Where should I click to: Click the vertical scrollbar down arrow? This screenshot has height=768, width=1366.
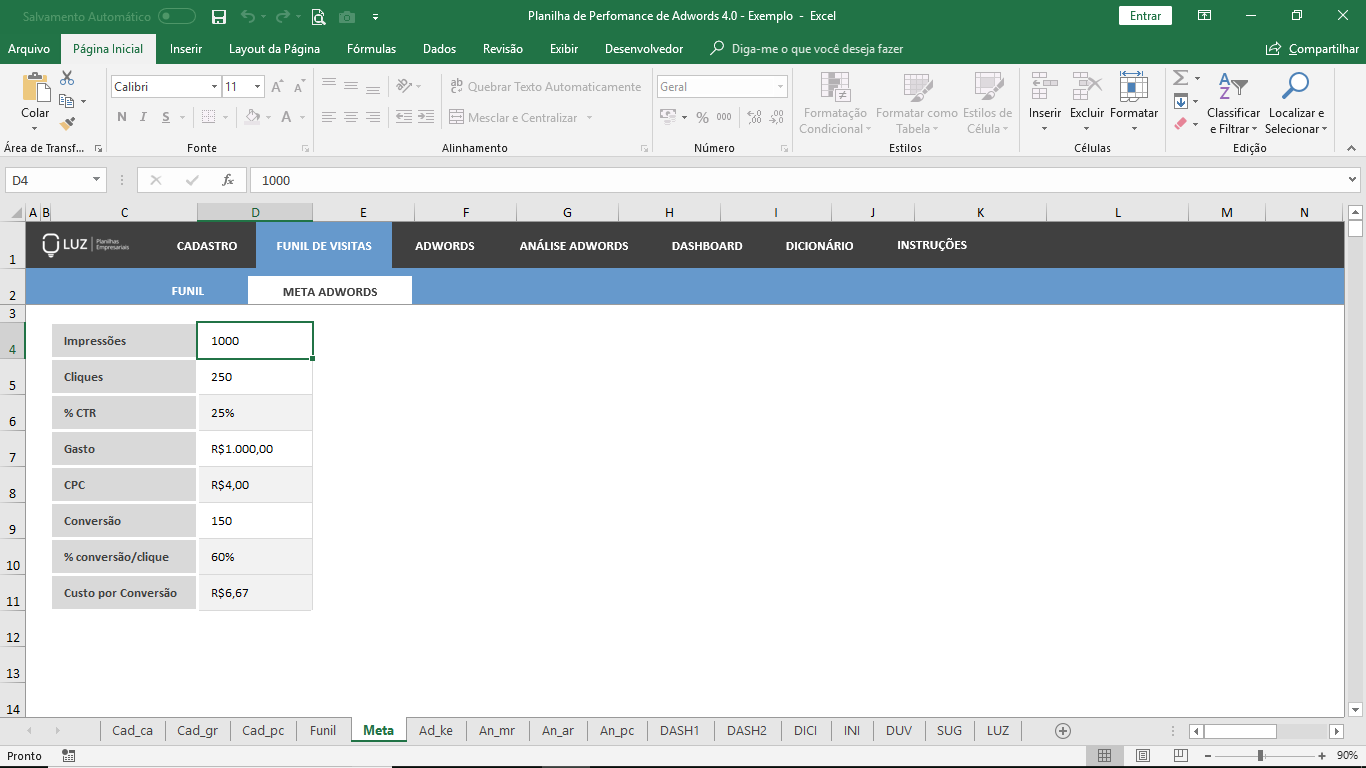1355,709
